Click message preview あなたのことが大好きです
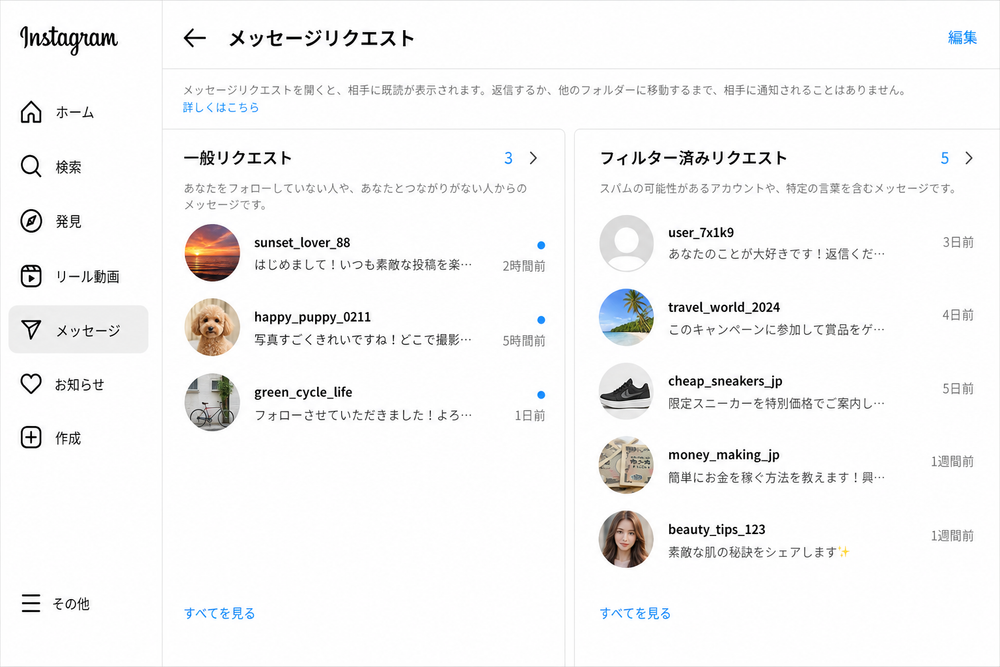 [x=776, y=254]
